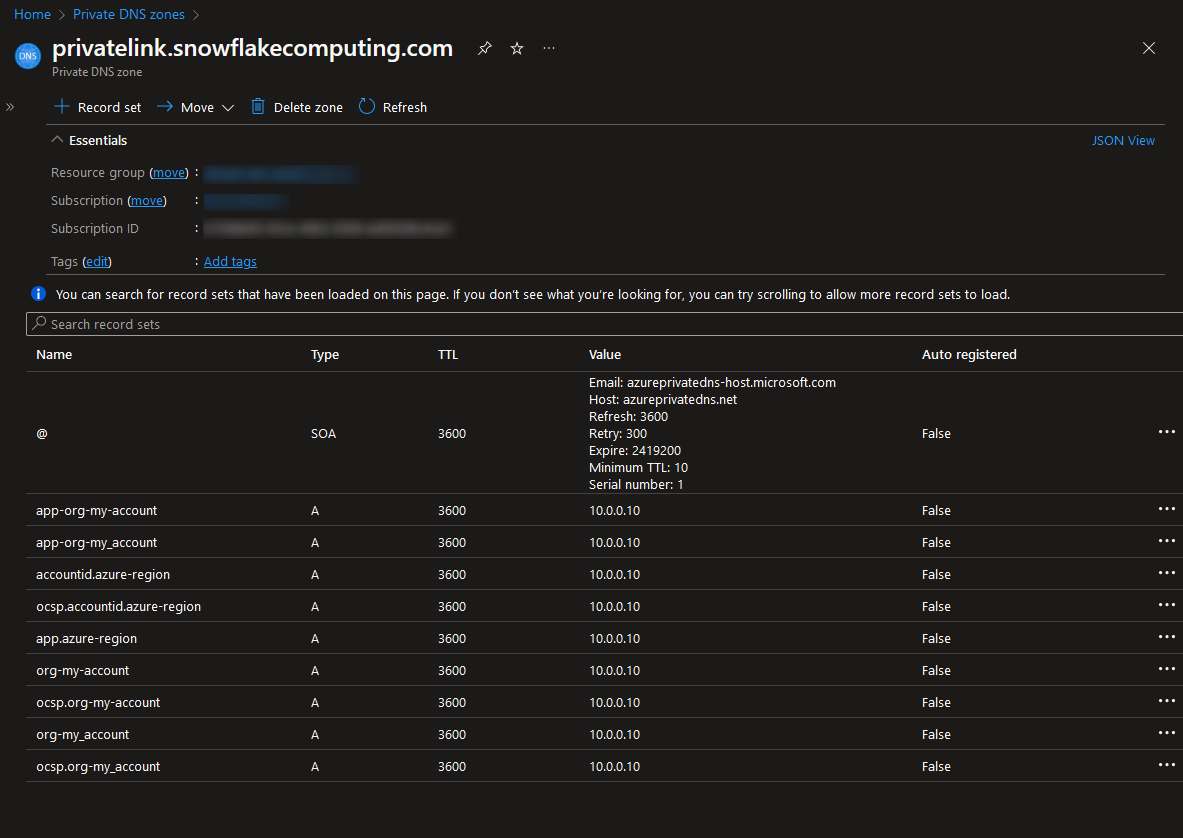Image resolution: width=1183 pixels, height=838 pixels.
Task: Open ellipsis menu for ocsp.org-my_account record
Action: 1166,765
